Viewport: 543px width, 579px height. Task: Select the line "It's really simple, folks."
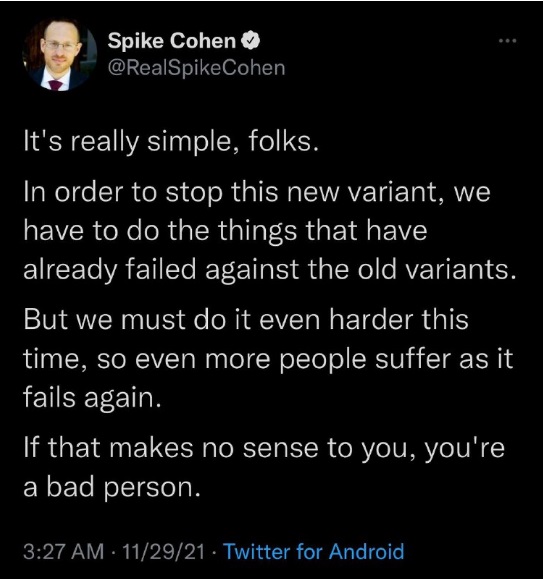pyautogui.click(x=171, y=142)
